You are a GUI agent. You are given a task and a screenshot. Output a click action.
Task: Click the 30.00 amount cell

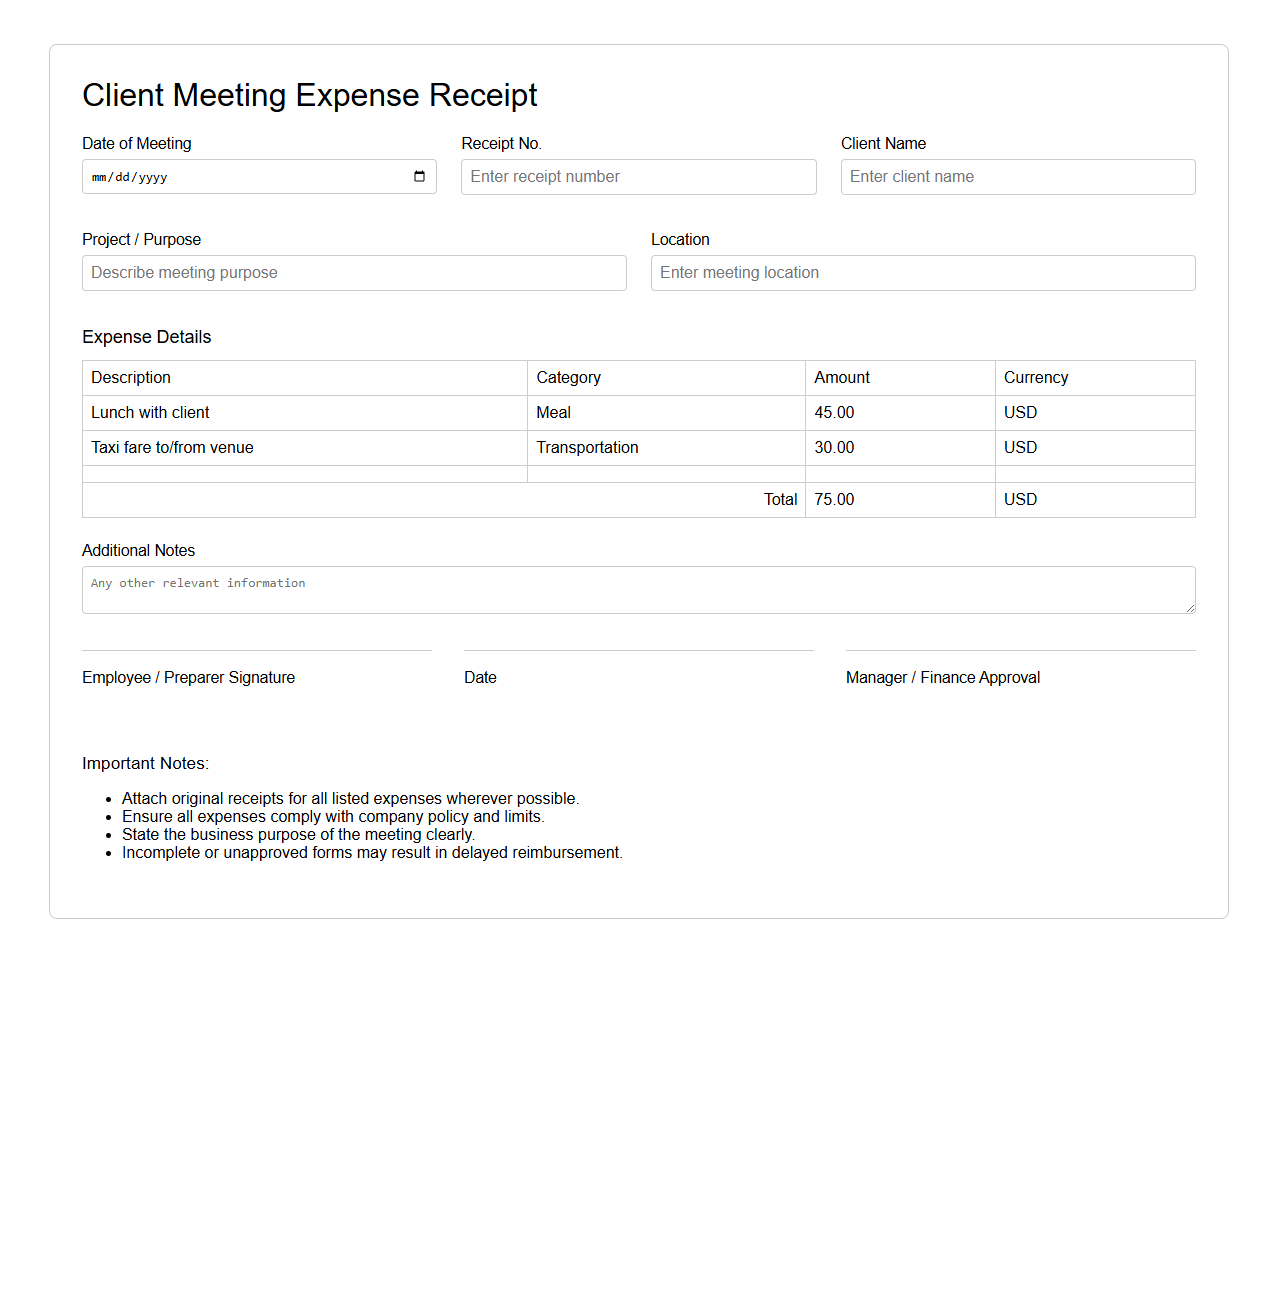pos(899,448)
